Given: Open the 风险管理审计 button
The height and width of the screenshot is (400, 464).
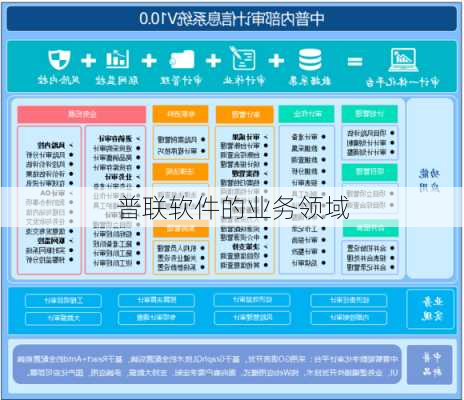Looking at the screenshot, I should point(252,318).
